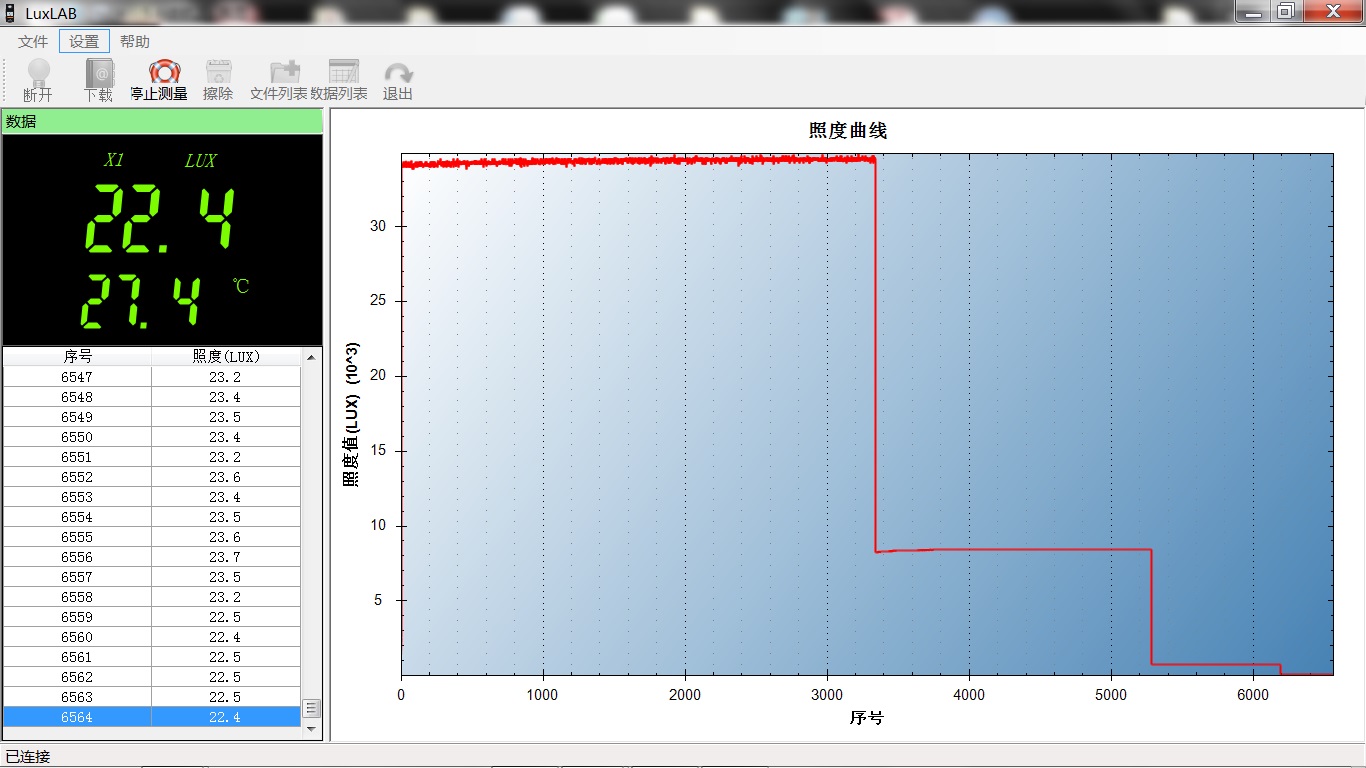Image resolution: width=1366 pixels, height=768 pixels.
Task: Click the 照度值(LUX) (10^3) y-axis label
Action: pyautogui.click(x=351, y=414)
